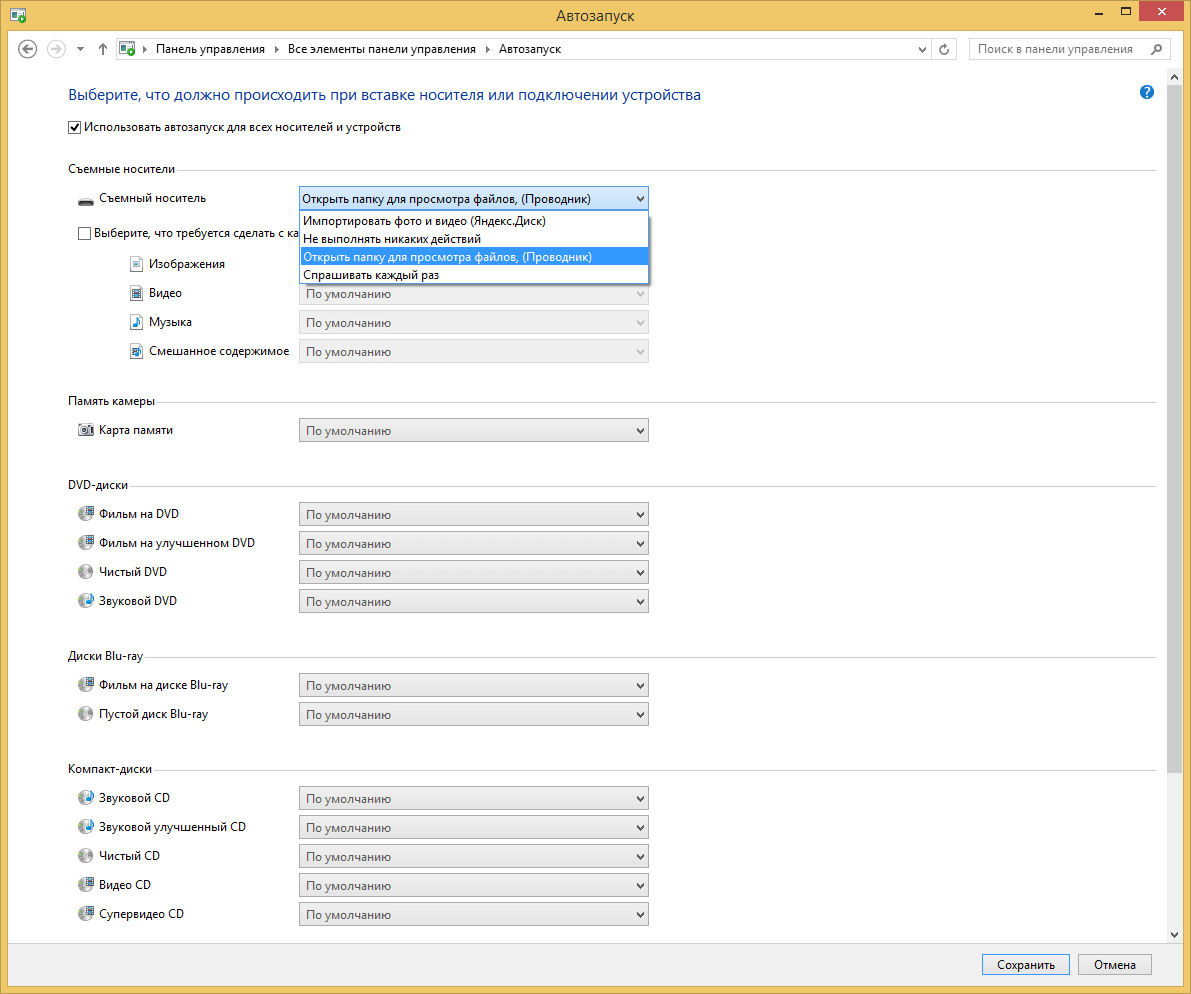Screen dimensions: 1191x994
Task: Open the Пустой диск Blu-ray dropdown
Action: click(473, 715)
